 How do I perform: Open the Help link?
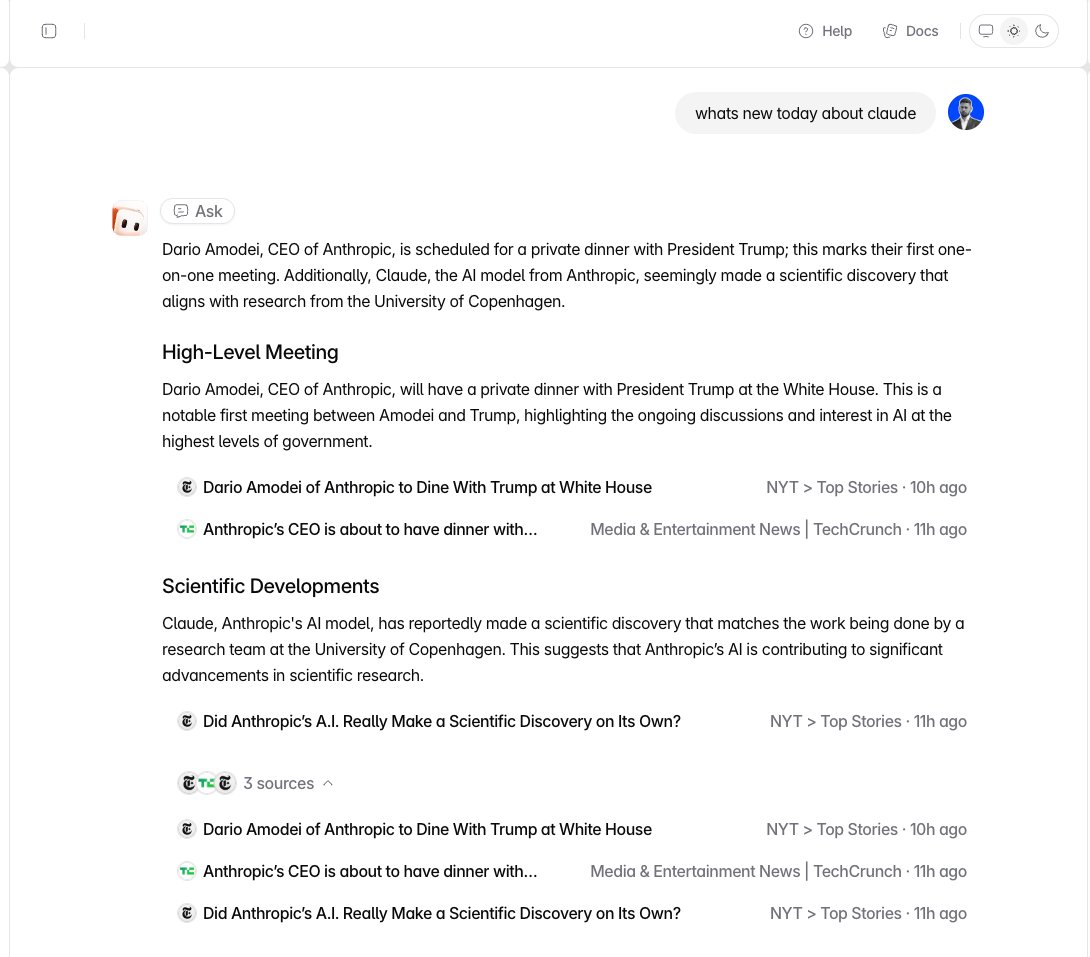pos(825,31)
